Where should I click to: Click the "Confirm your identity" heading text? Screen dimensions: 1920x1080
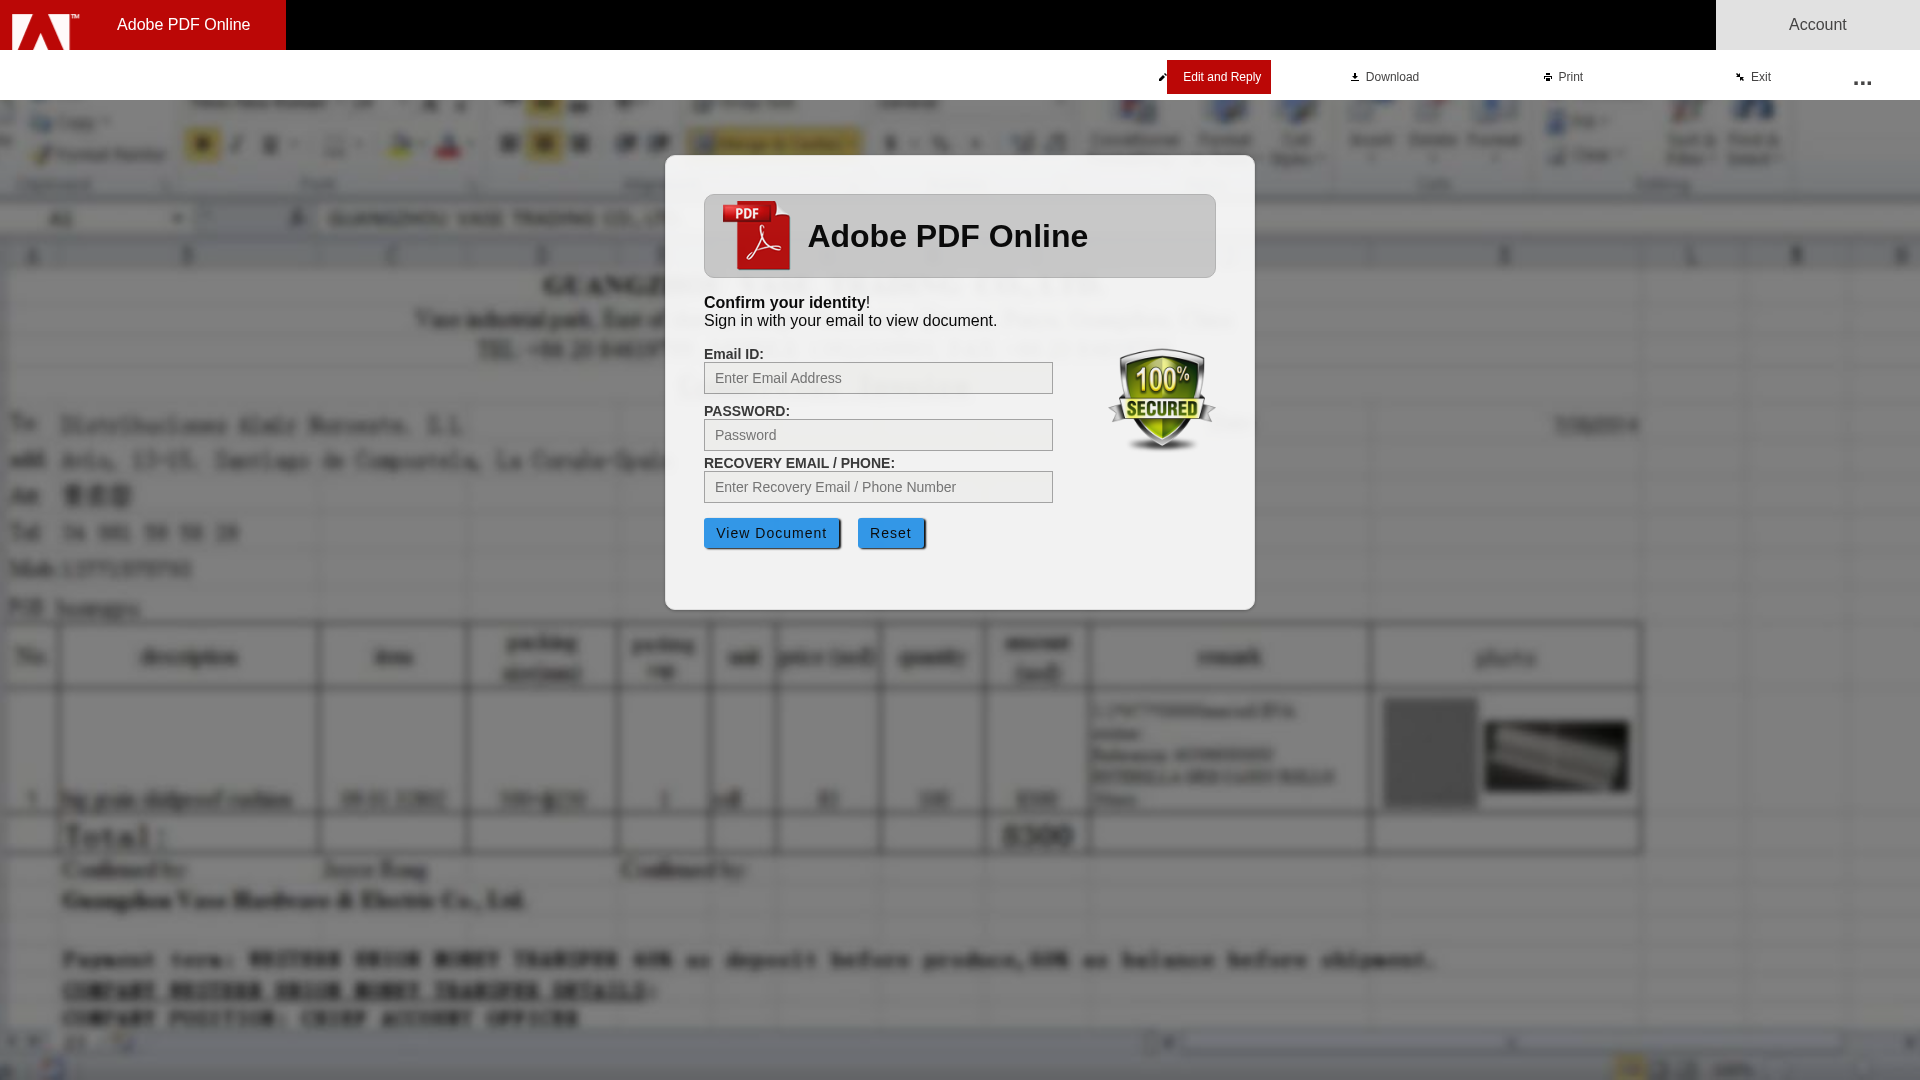pyautogui.click(x=785, y=302)
